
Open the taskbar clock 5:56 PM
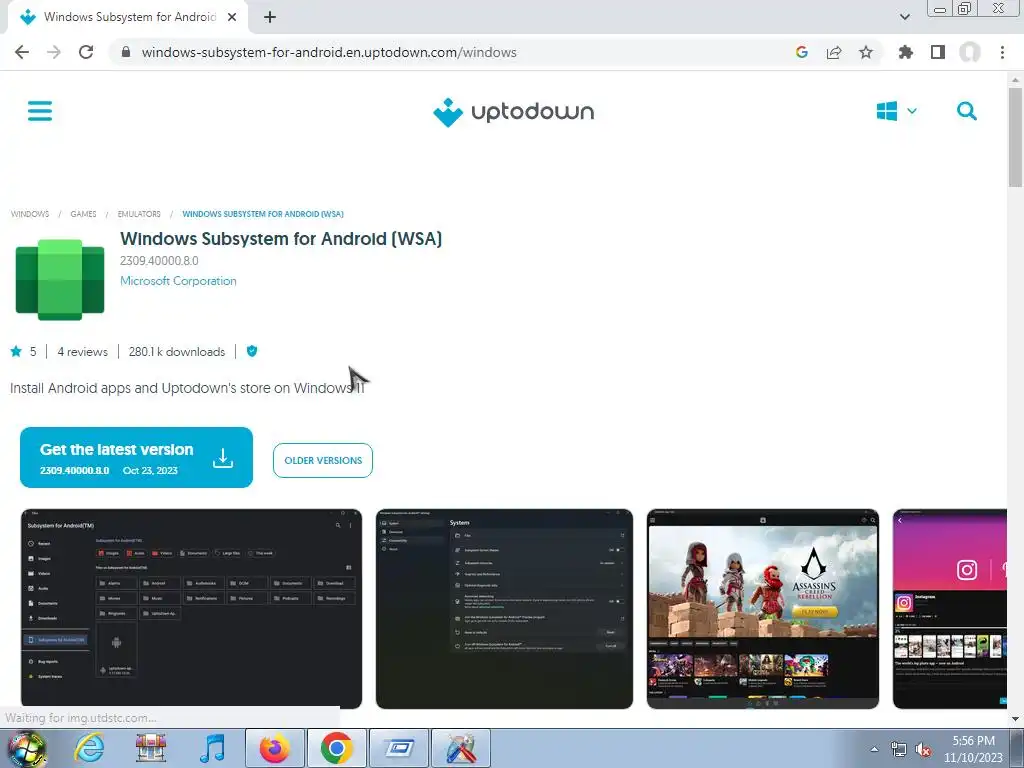[x=973, y=749]
